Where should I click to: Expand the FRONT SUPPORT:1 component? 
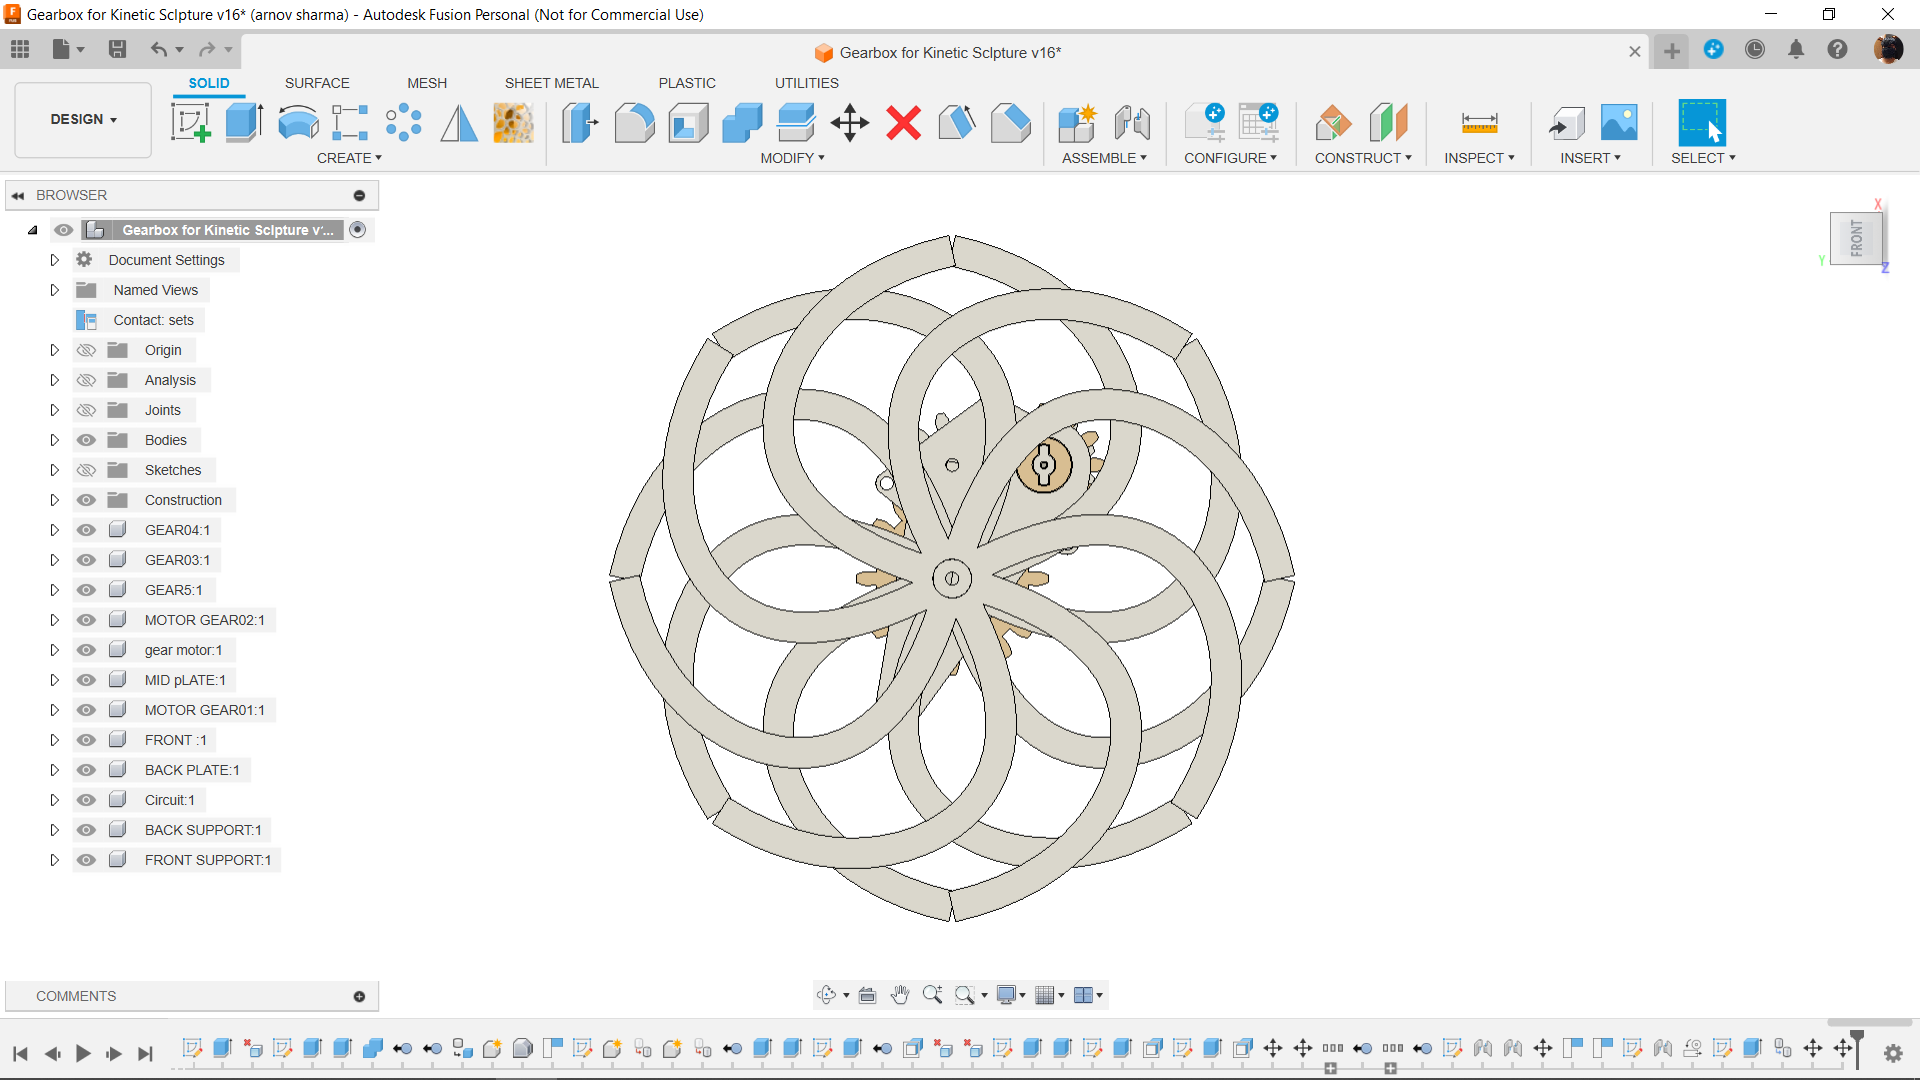click(53, 858)
